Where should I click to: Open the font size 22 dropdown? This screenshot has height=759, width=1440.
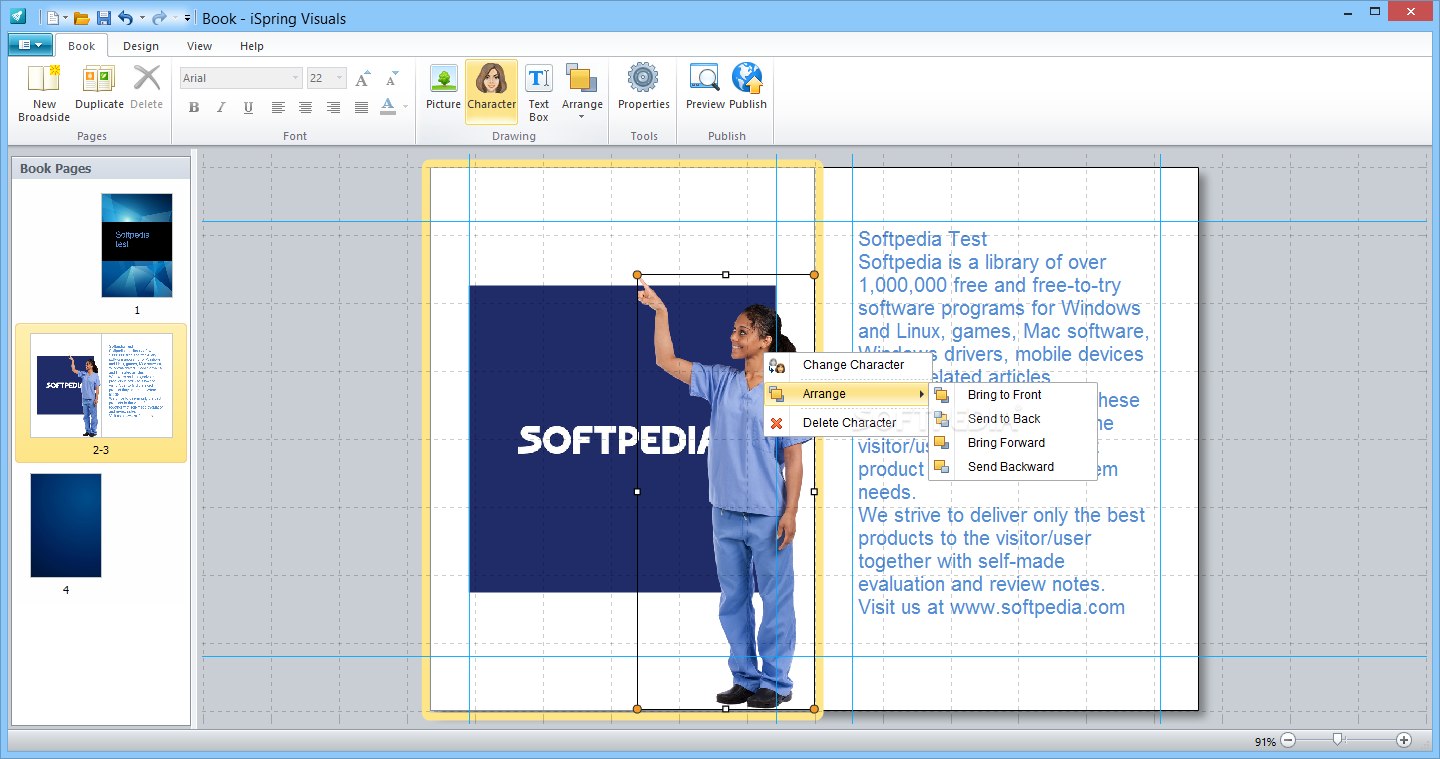coord(340,78)
